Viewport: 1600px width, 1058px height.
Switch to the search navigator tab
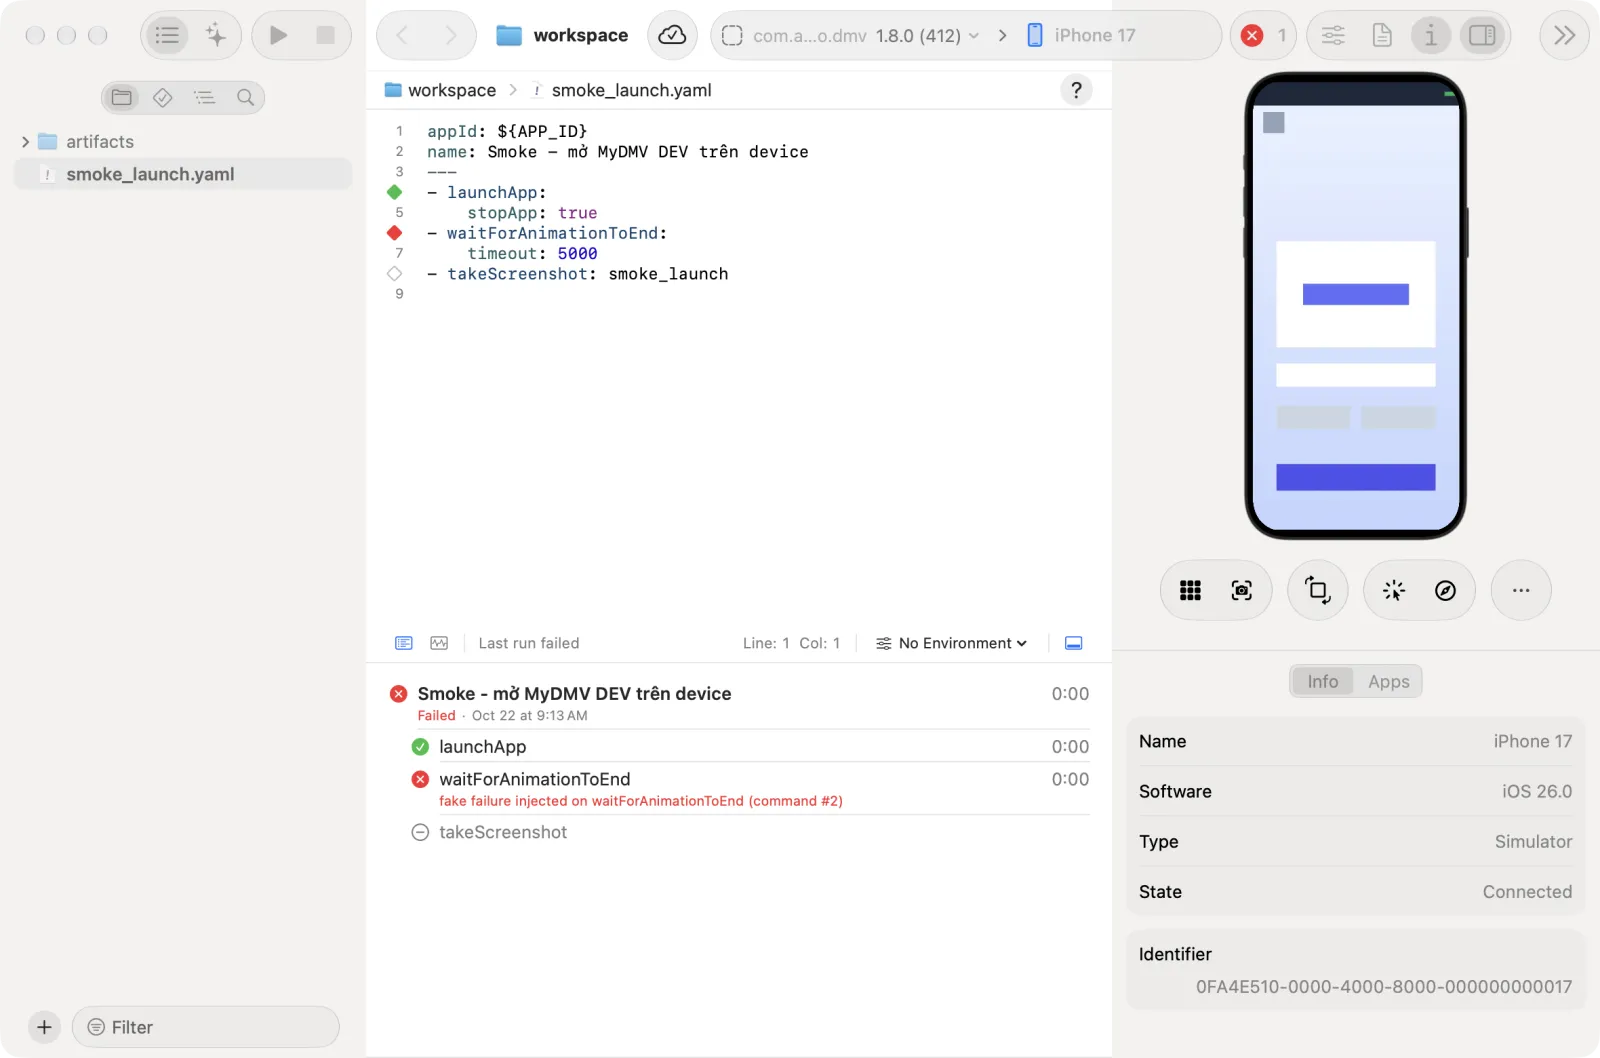pos(245,97)
